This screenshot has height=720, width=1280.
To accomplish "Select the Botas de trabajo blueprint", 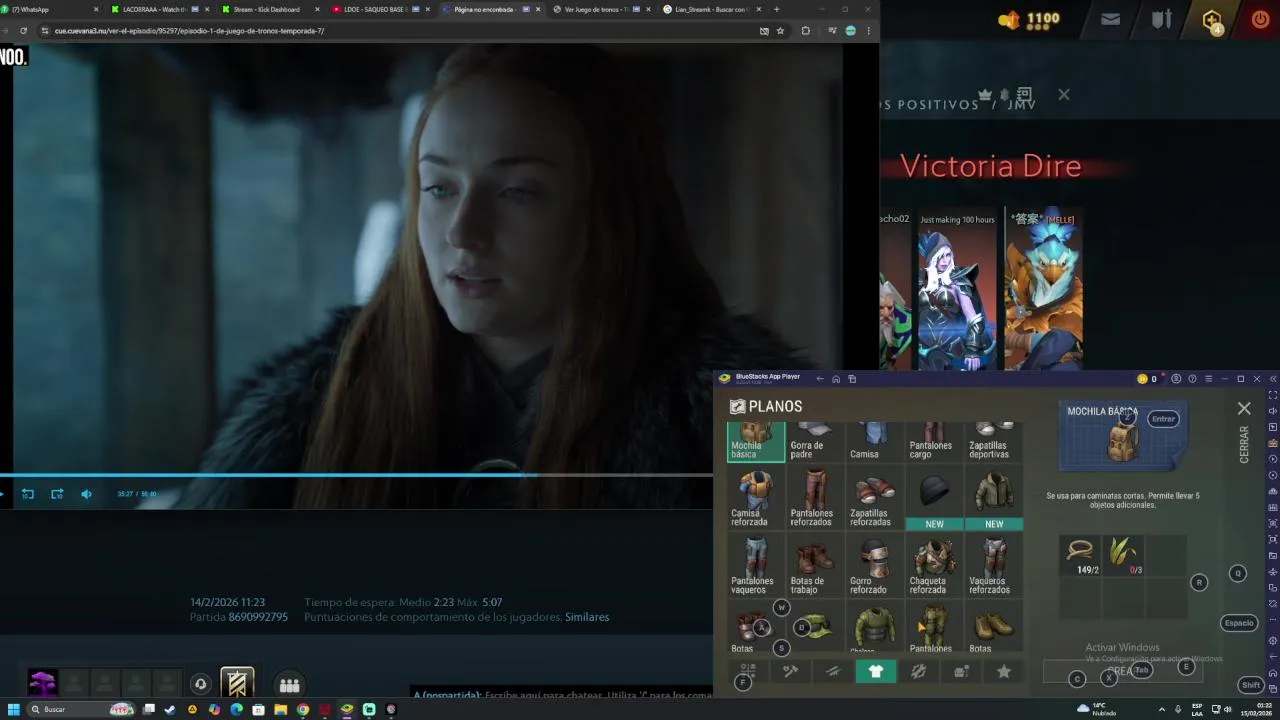I will 814,566.
